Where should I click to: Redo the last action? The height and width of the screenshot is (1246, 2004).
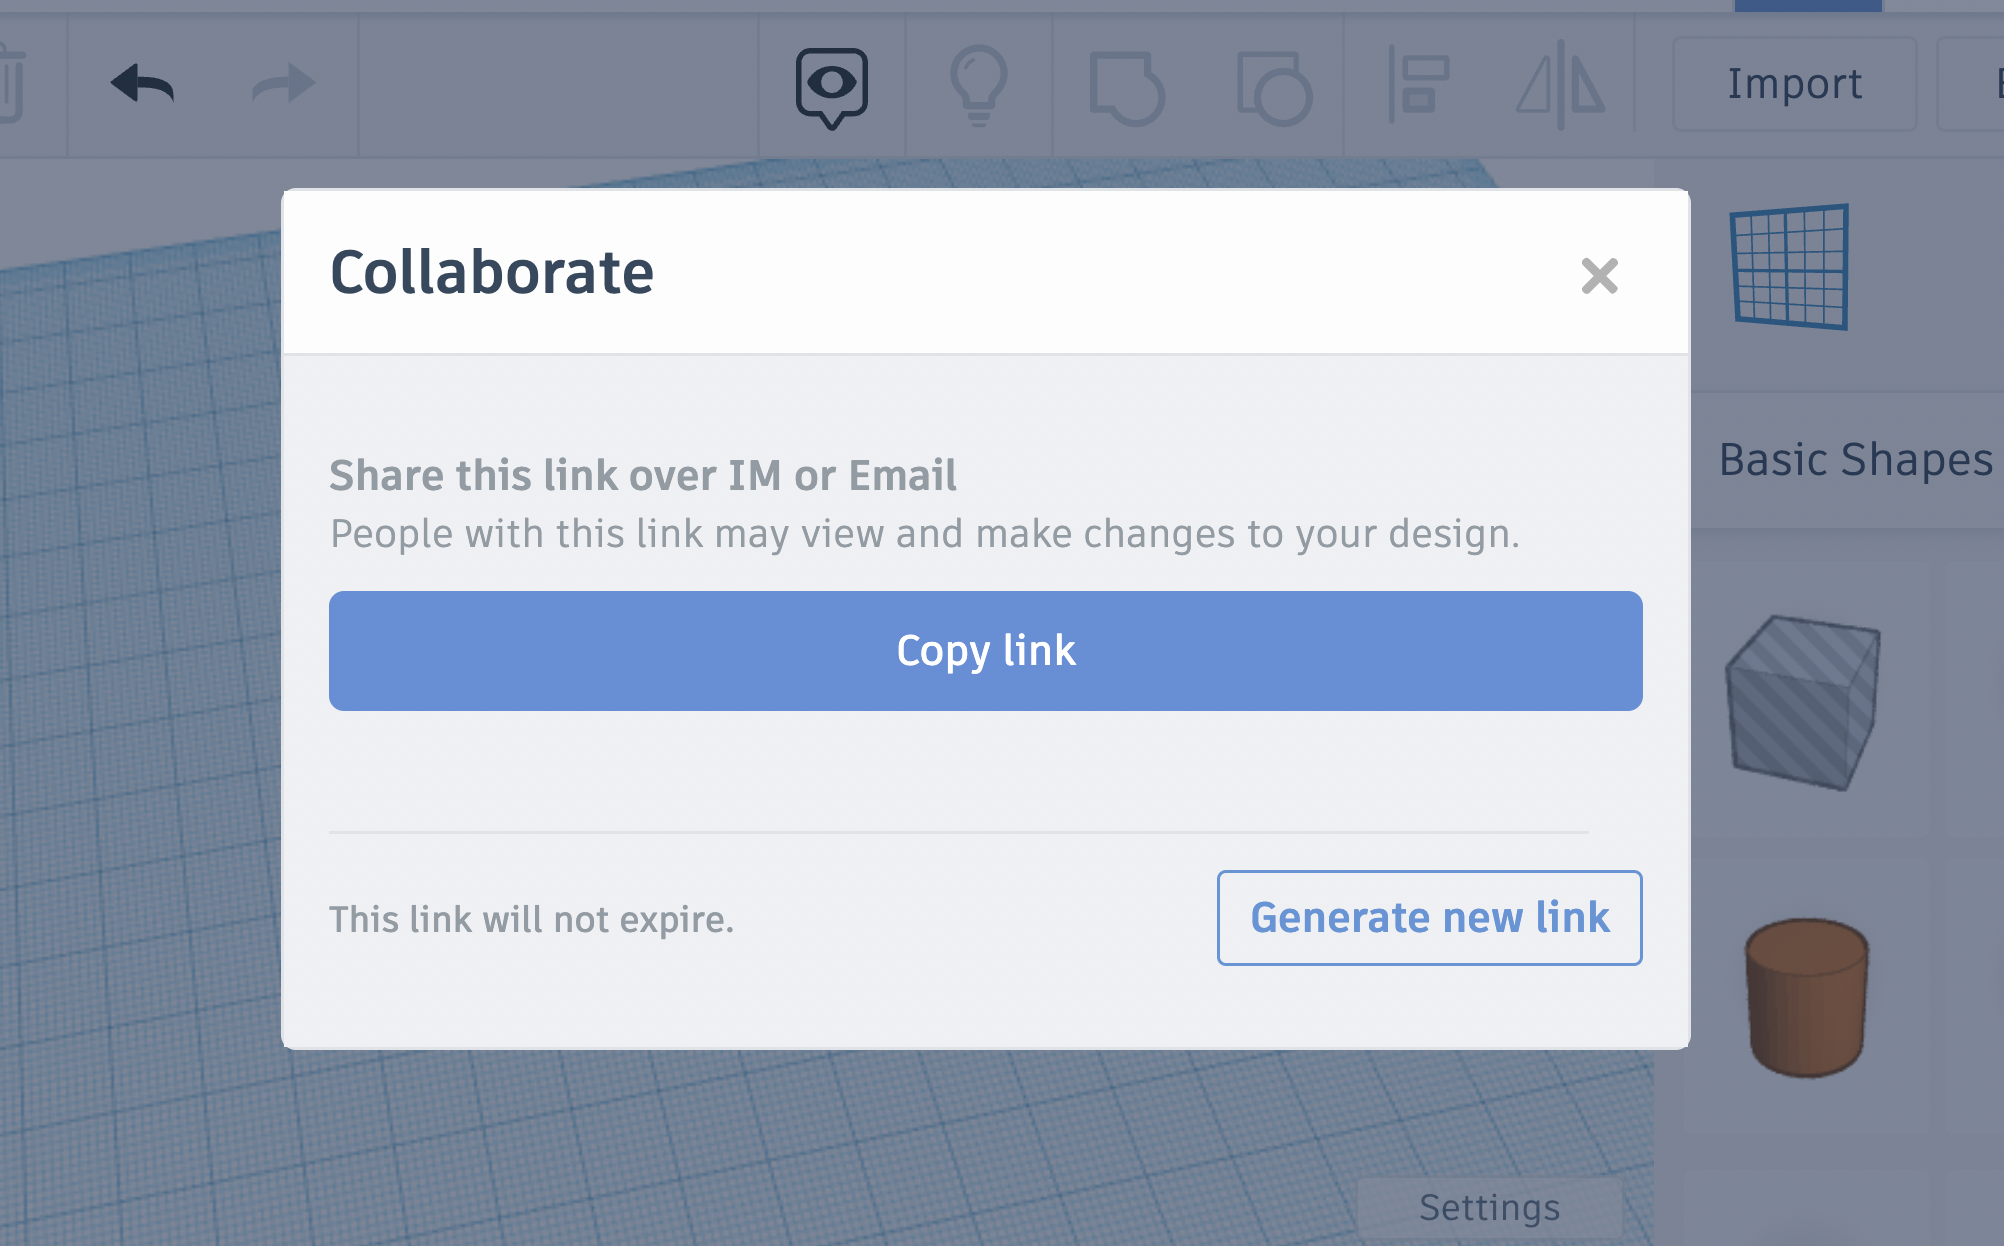click(285, 85)
